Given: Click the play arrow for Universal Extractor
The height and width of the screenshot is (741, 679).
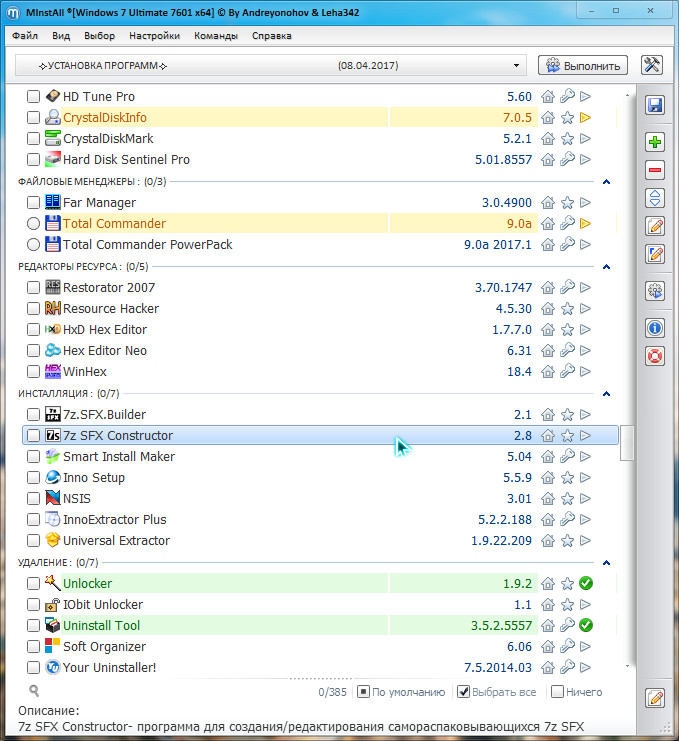Looking at the screenshot, I should click(585, 540).
